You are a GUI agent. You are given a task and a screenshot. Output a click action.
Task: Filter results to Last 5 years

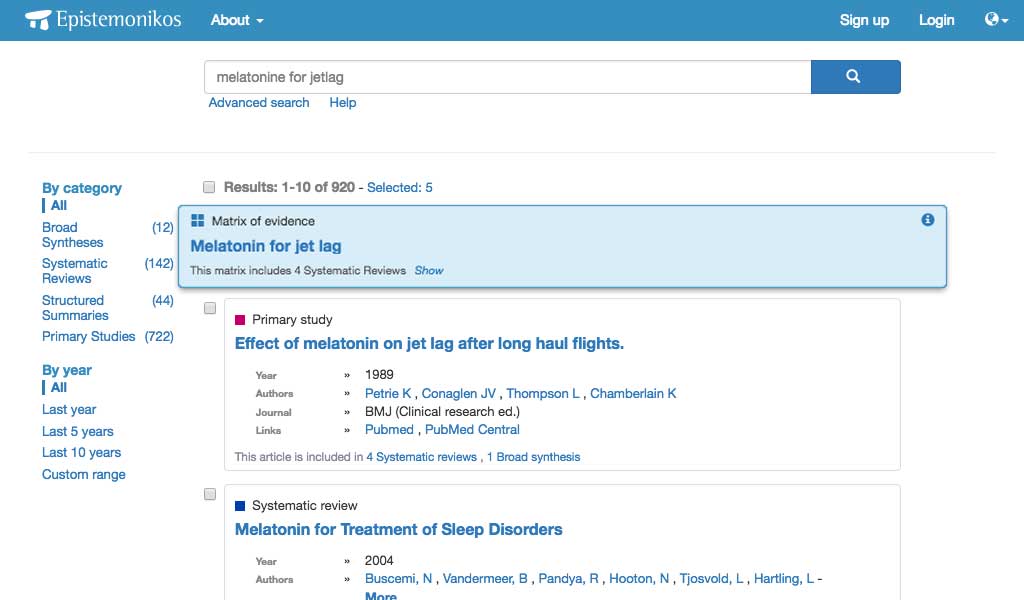[78, 431]
